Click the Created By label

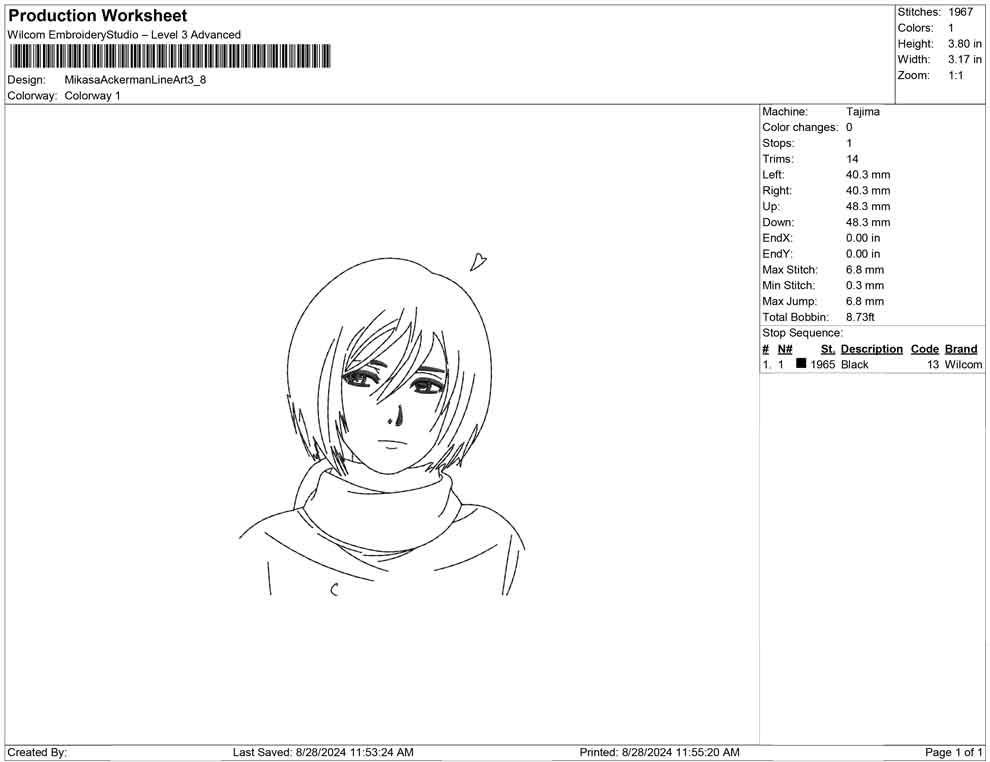37,753
